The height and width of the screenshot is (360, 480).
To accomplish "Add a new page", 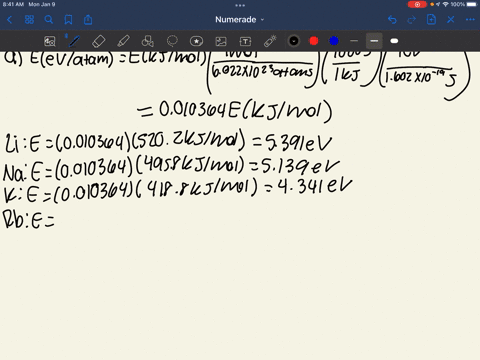I will pos(431,20).
